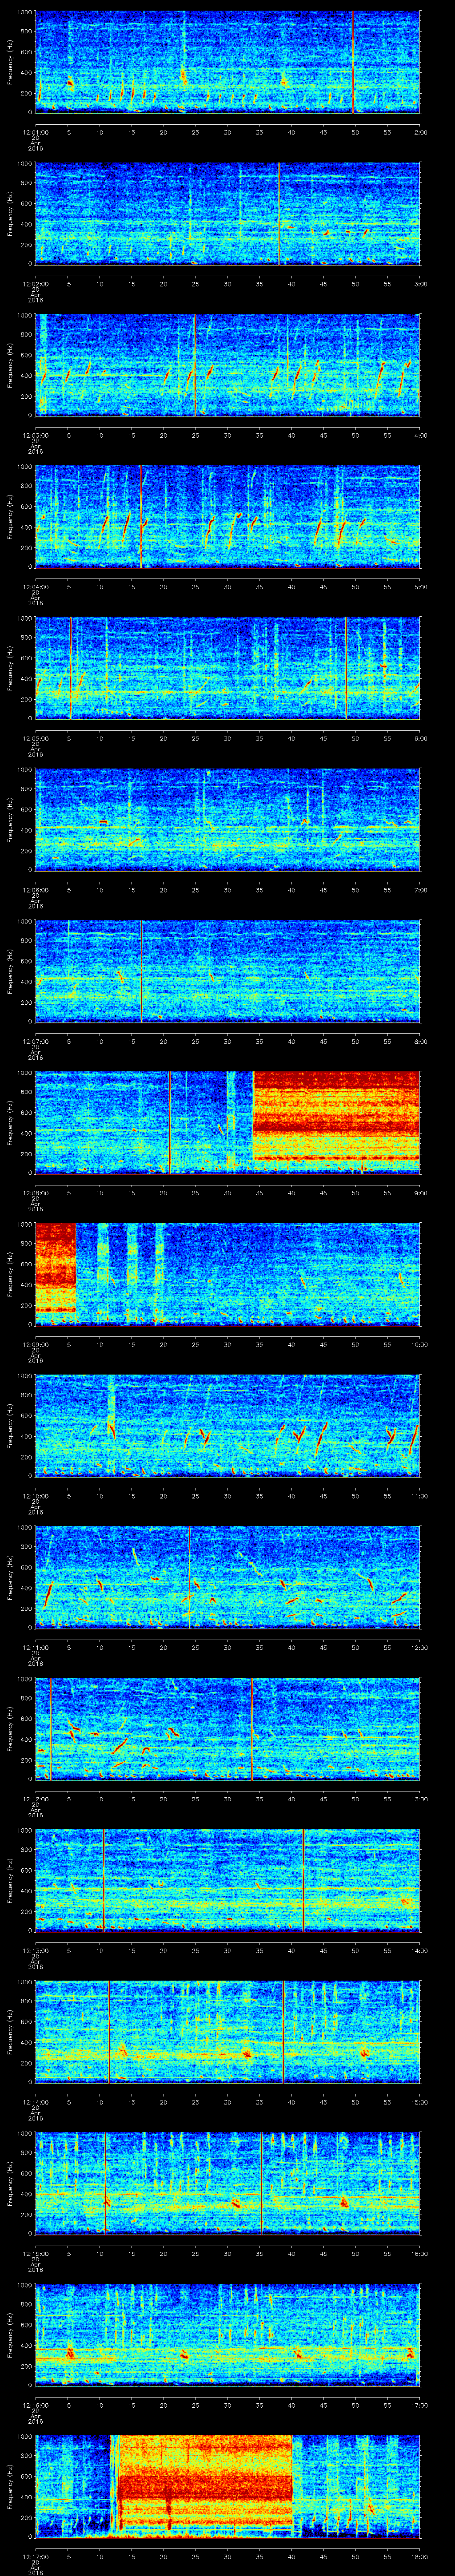Click the 12:01:00 start time label
Screen dimensions: 455x2576
point(35,132)
